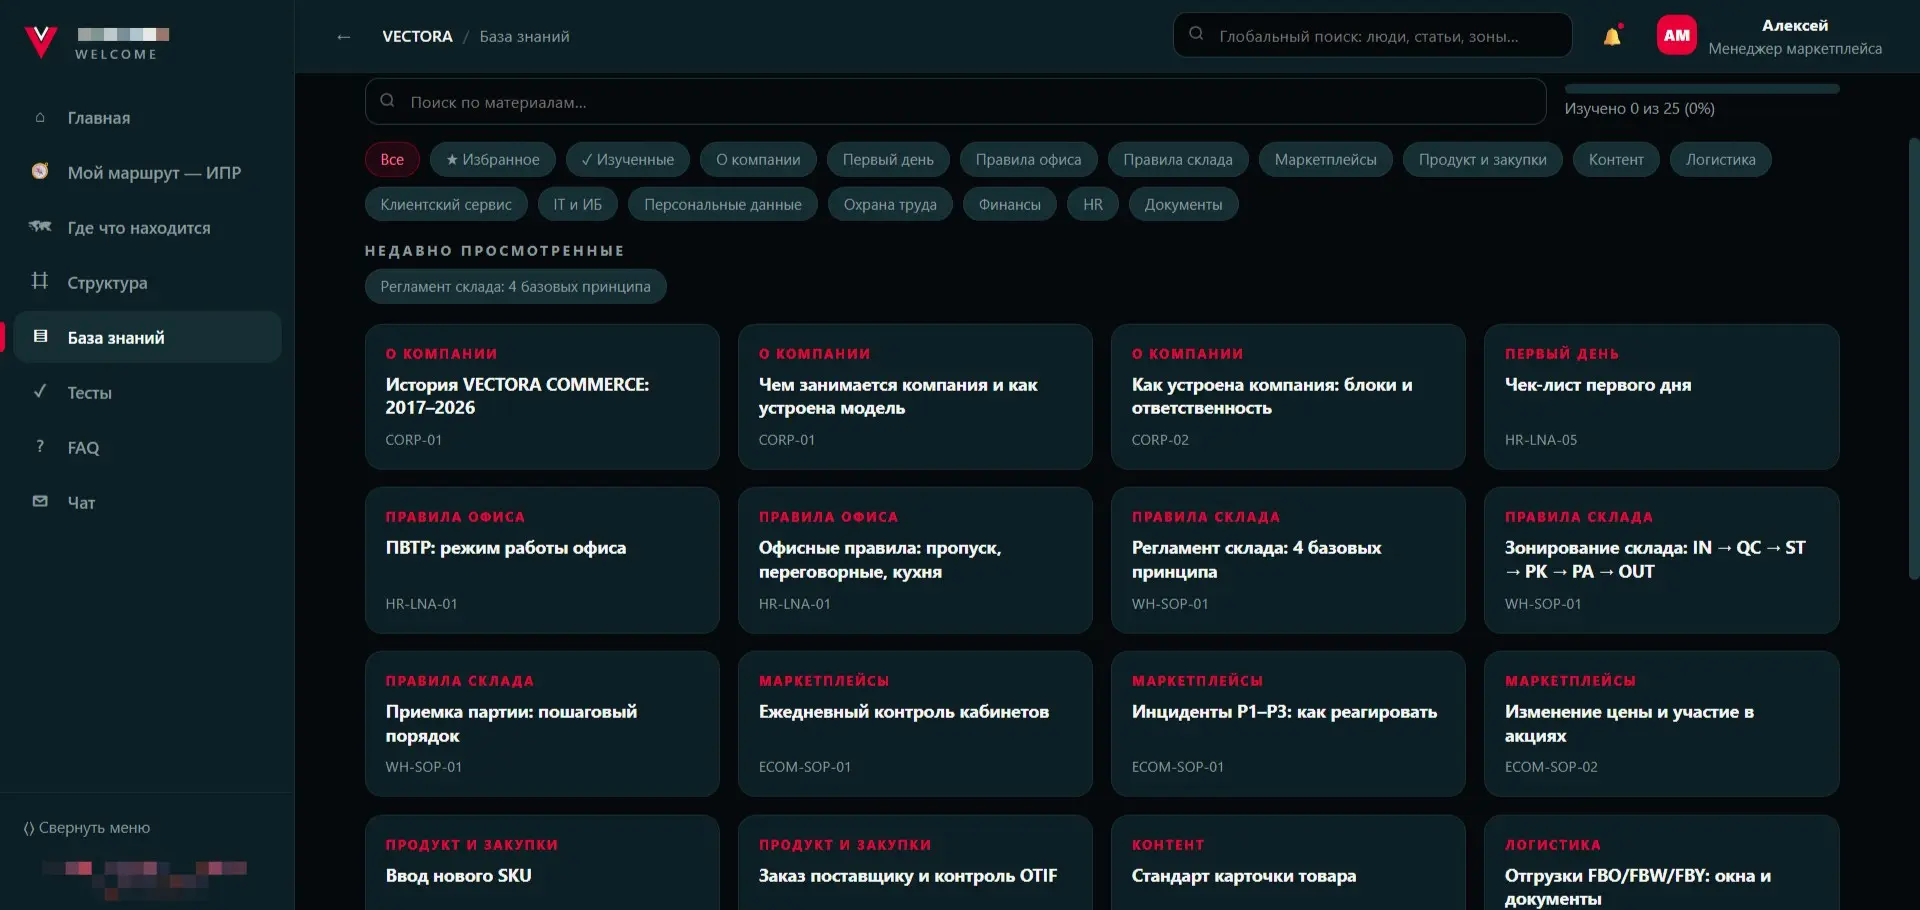Open Инциденты P1–P3 card
This screenshot has width=1920, height=910.
pos(1288,724)
